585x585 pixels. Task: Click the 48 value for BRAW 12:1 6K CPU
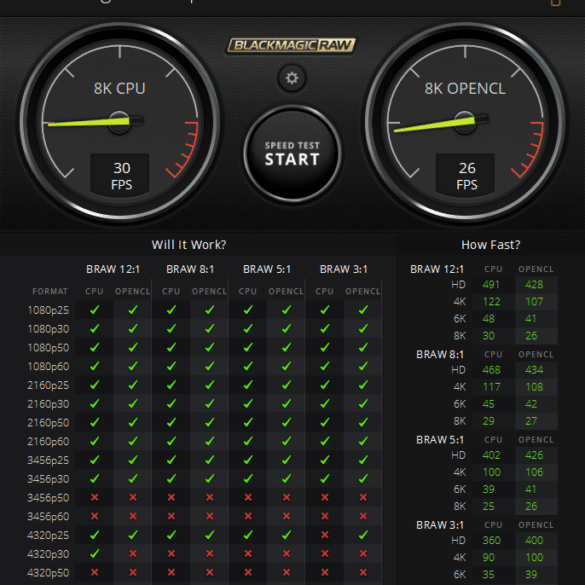[x=488, y=319]
